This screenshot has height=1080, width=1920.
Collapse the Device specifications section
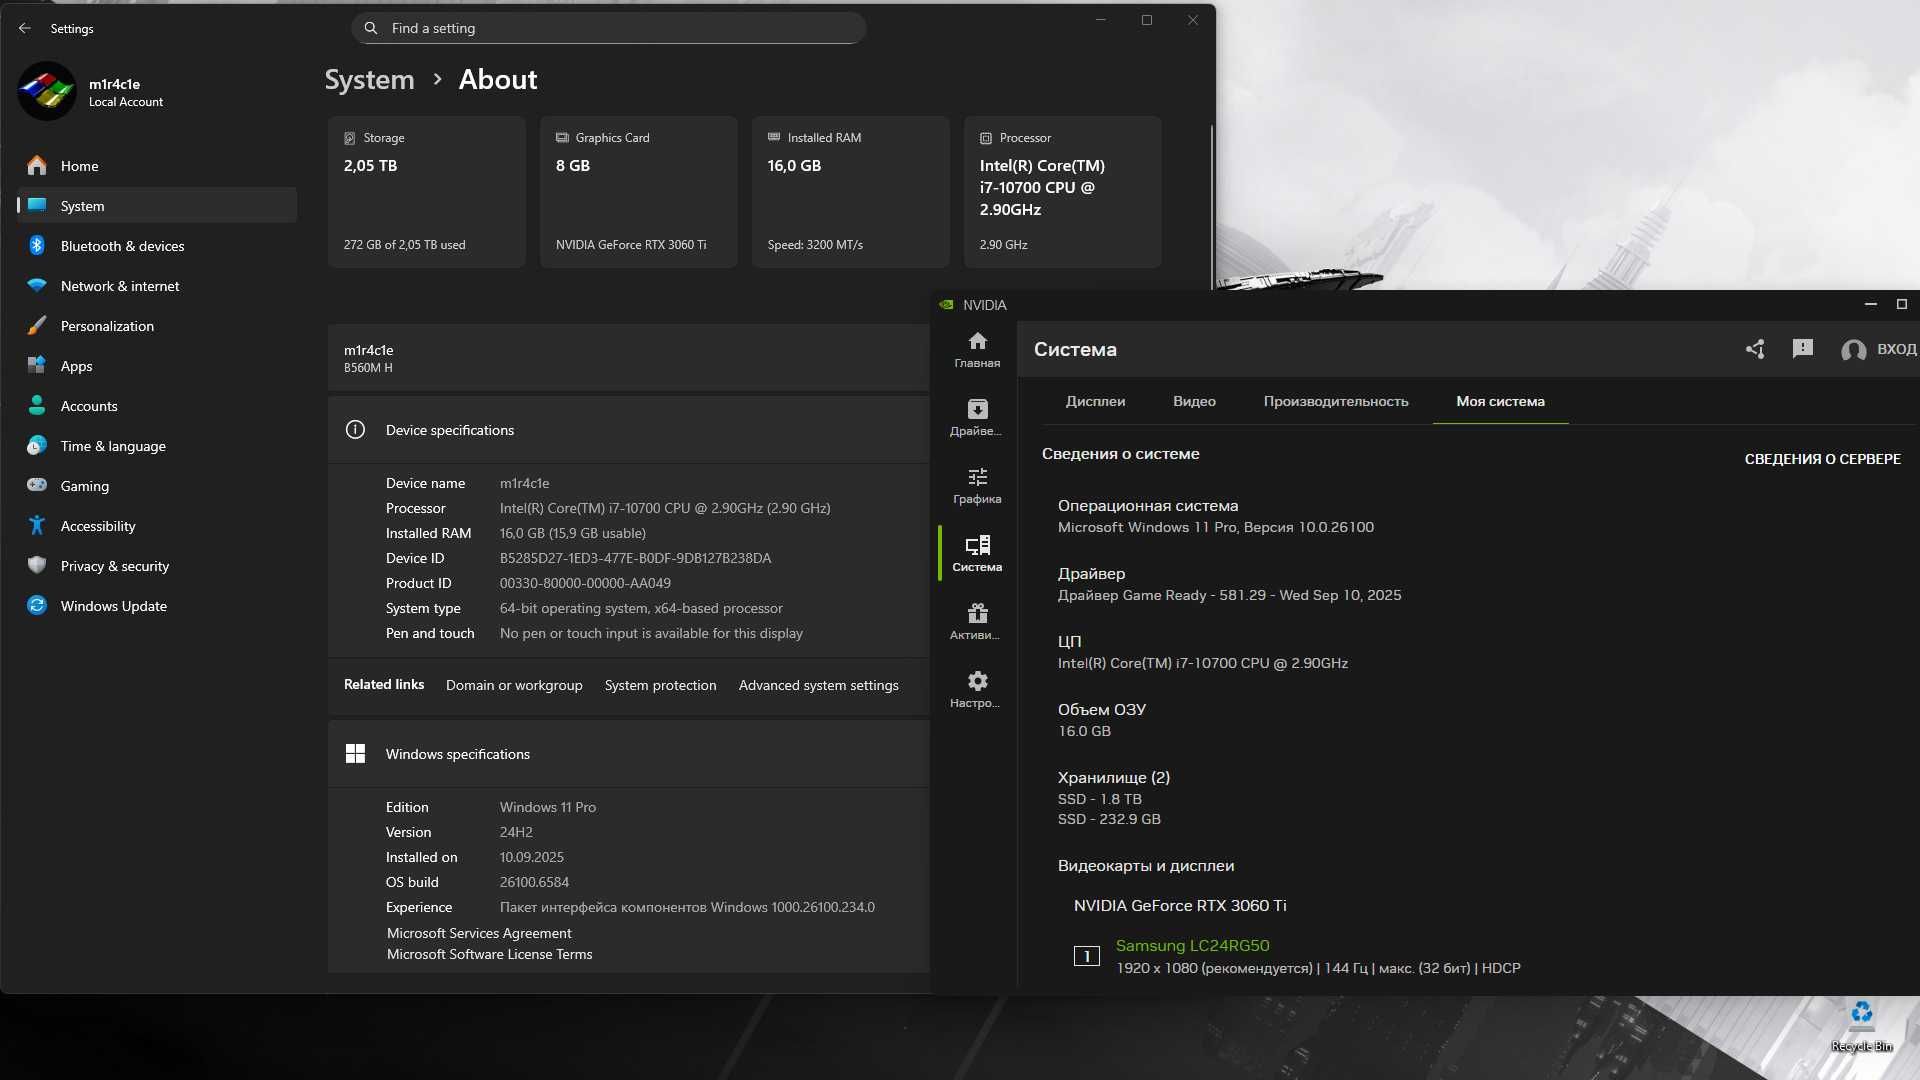(629, 430)
